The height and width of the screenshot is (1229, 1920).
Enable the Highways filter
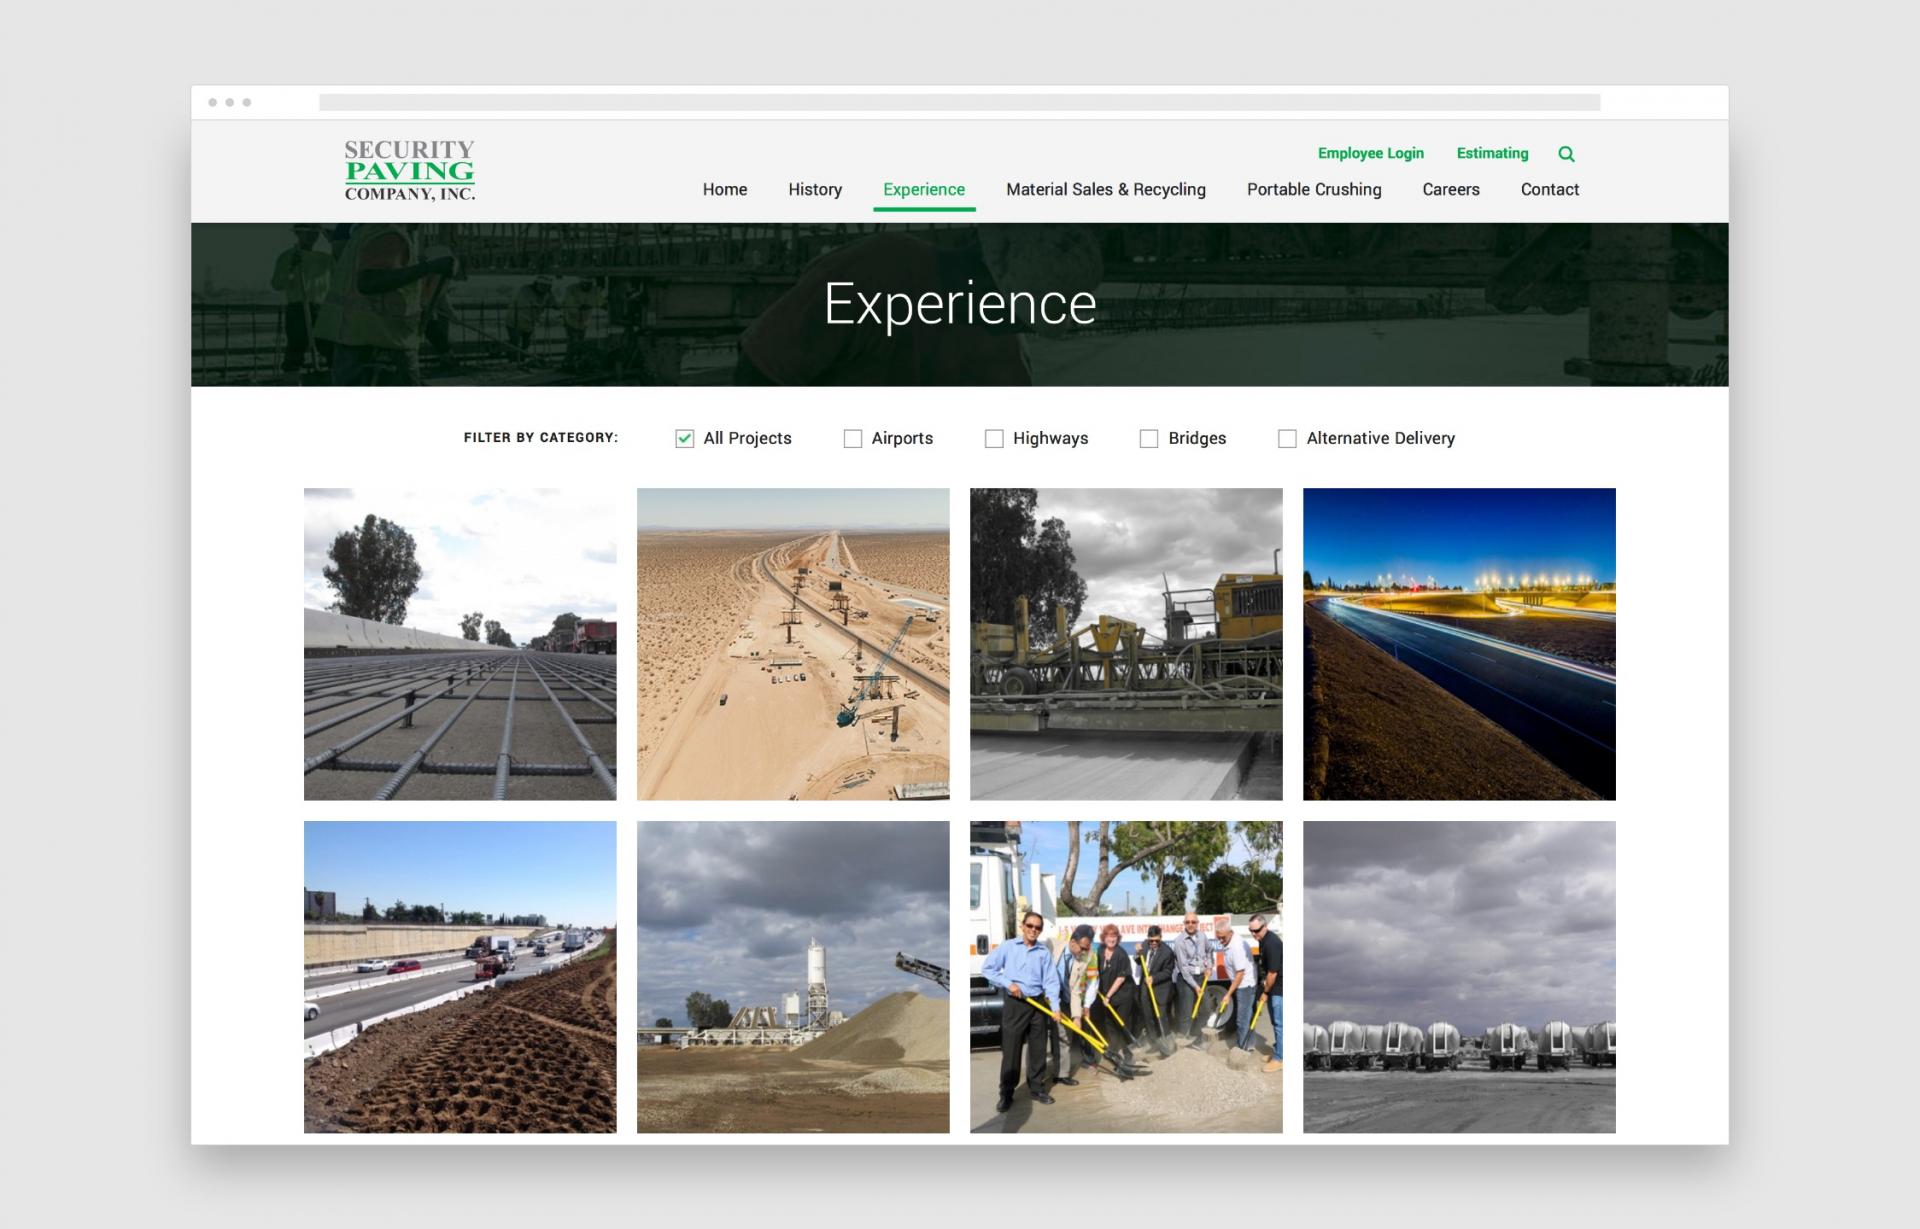click(x=993, y=438)
